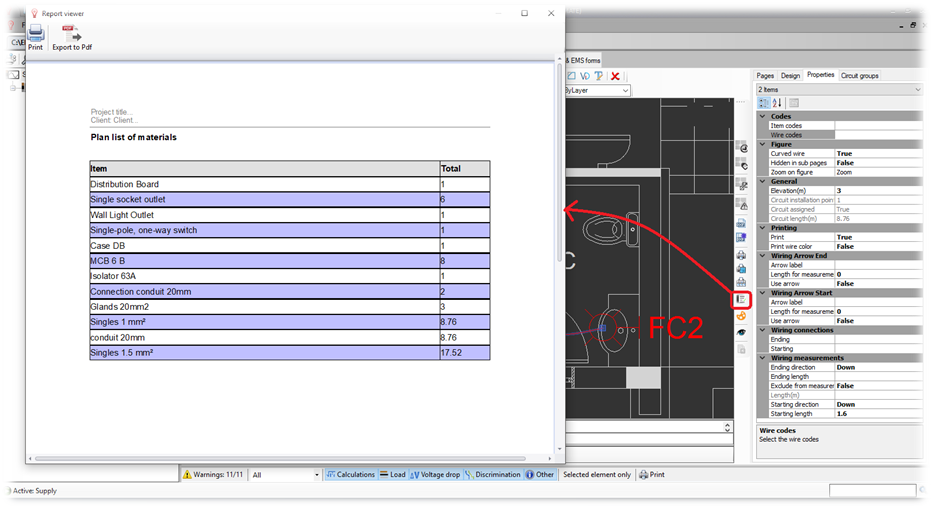Click the blue save disk icon in vertical toolbar

[741, 237]
